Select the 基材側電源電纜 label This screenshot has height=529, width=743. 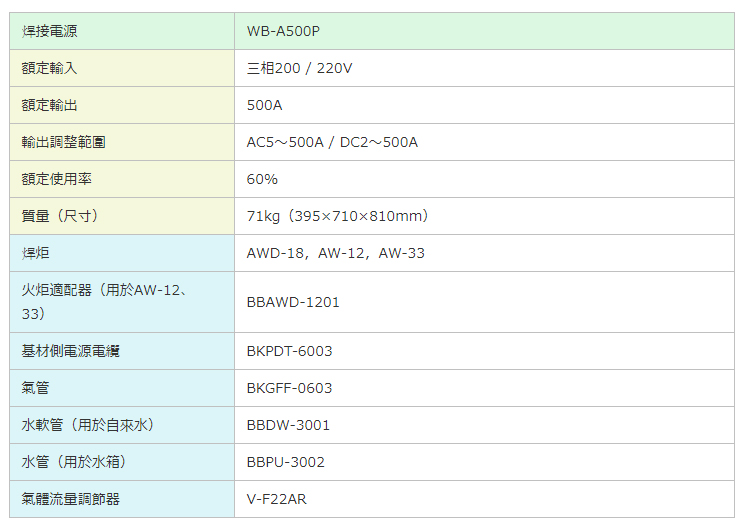click(70, 351)
